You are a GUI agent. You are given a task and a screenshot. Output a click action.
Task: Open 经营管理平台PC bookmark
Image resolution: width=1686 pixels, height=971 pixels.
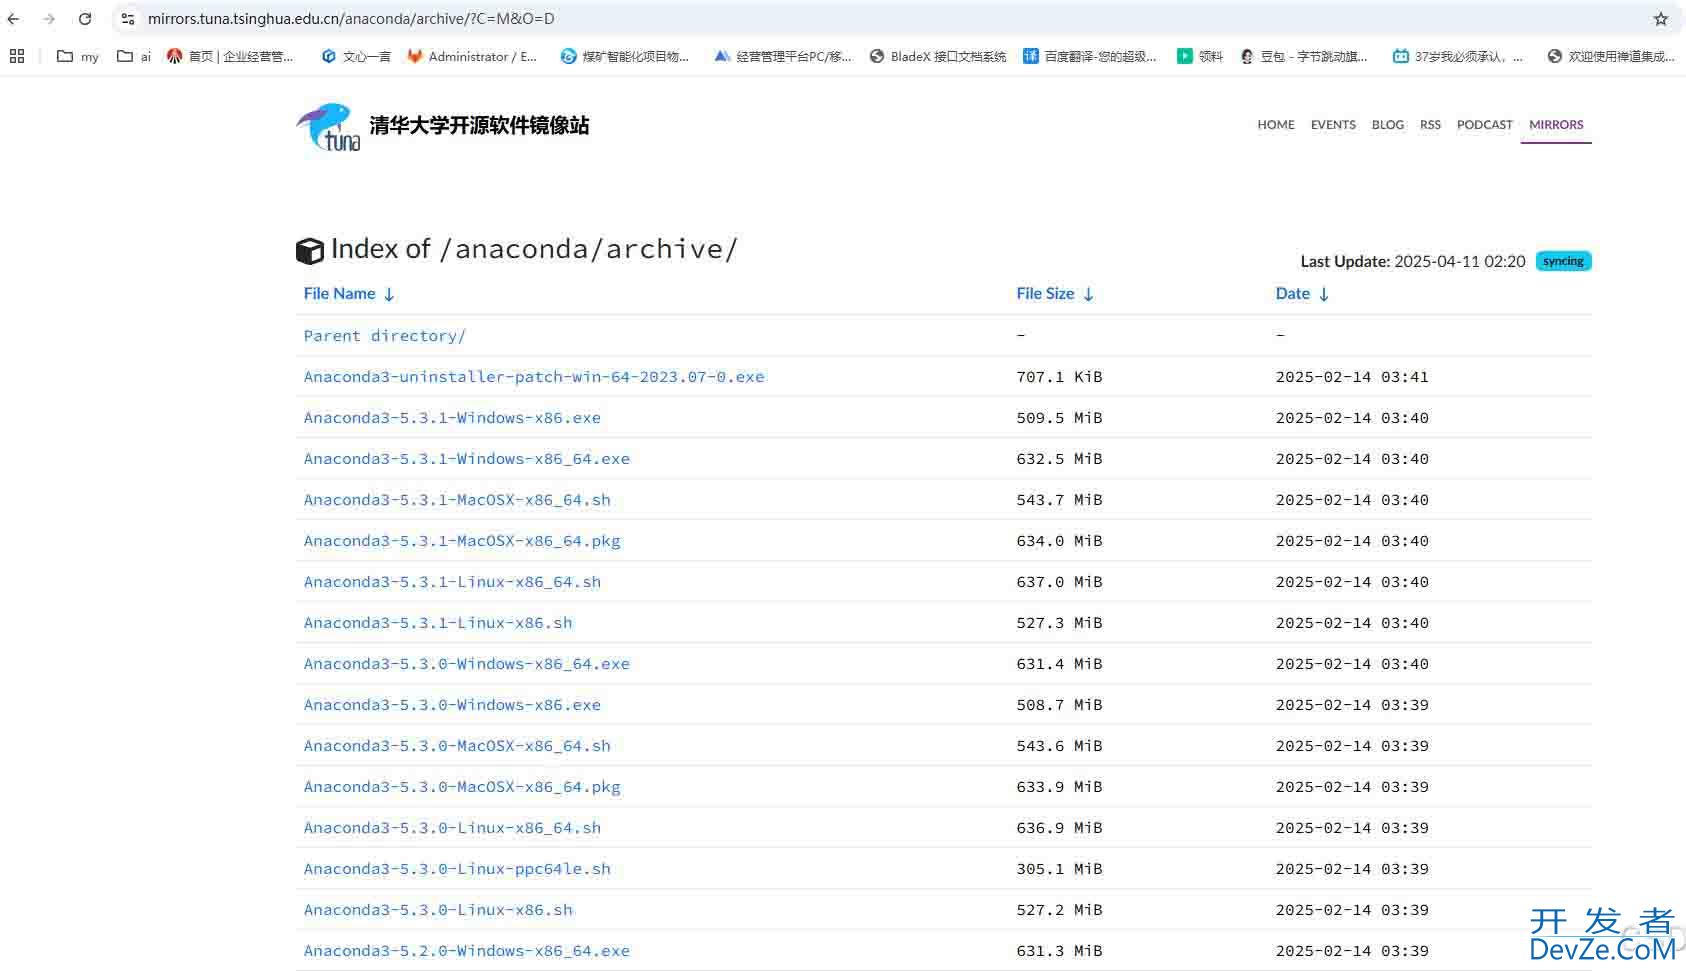(x=783, y=56)
